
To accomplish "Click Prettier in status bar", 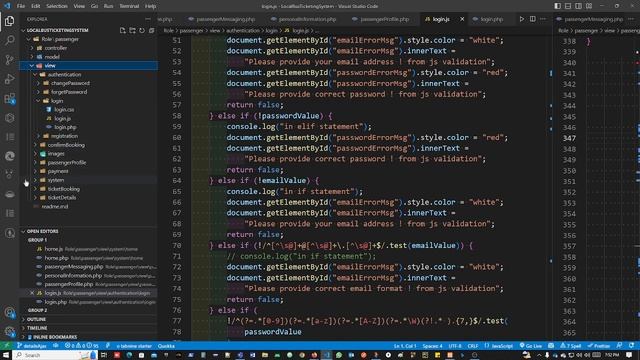I will tap(599, 346).
